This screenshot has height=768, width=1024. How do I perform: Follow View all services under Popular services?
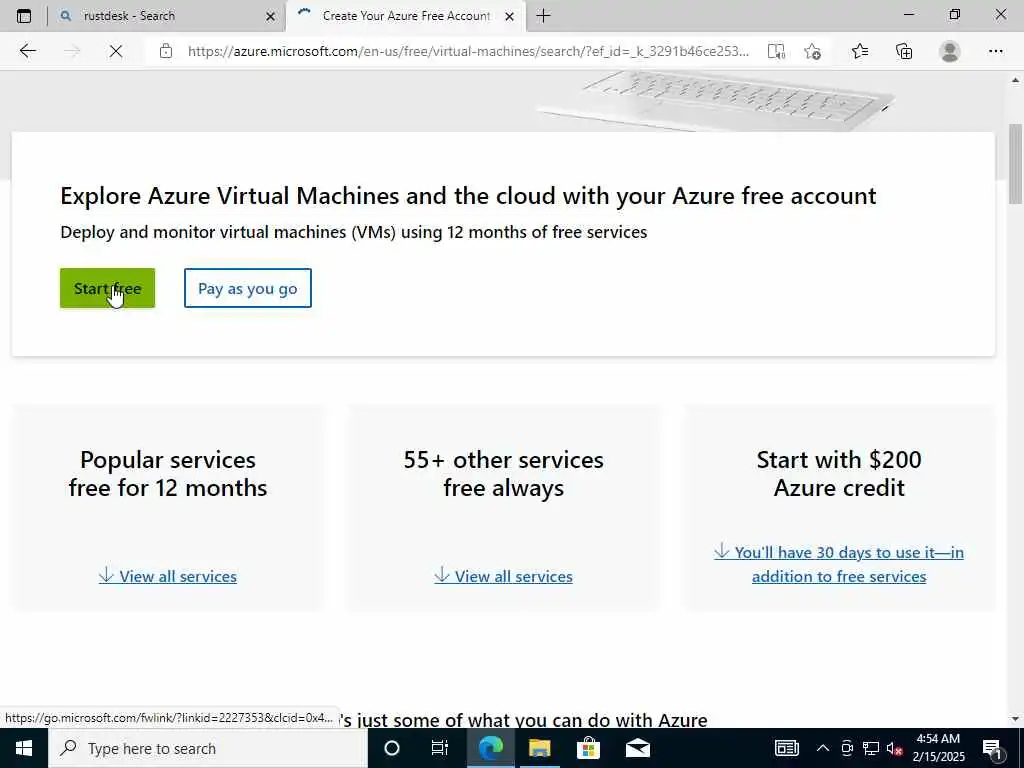click(x=168, y=576)
